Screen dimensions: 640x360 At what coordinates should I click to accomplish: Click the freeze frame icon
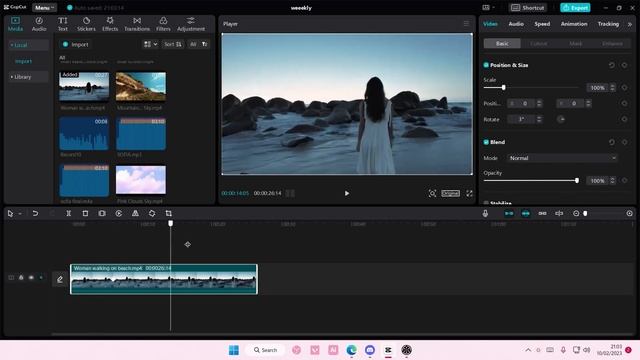coord(102,213)
